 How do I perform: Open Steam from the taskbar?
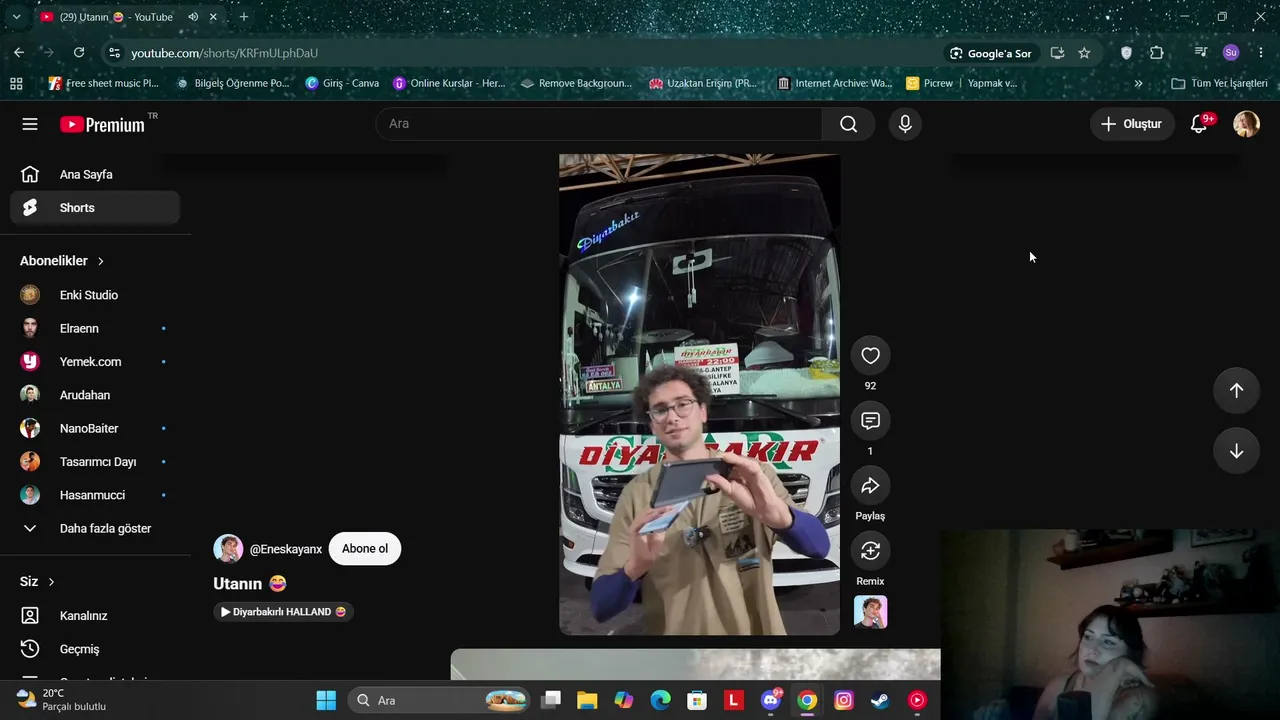point(880,700)
